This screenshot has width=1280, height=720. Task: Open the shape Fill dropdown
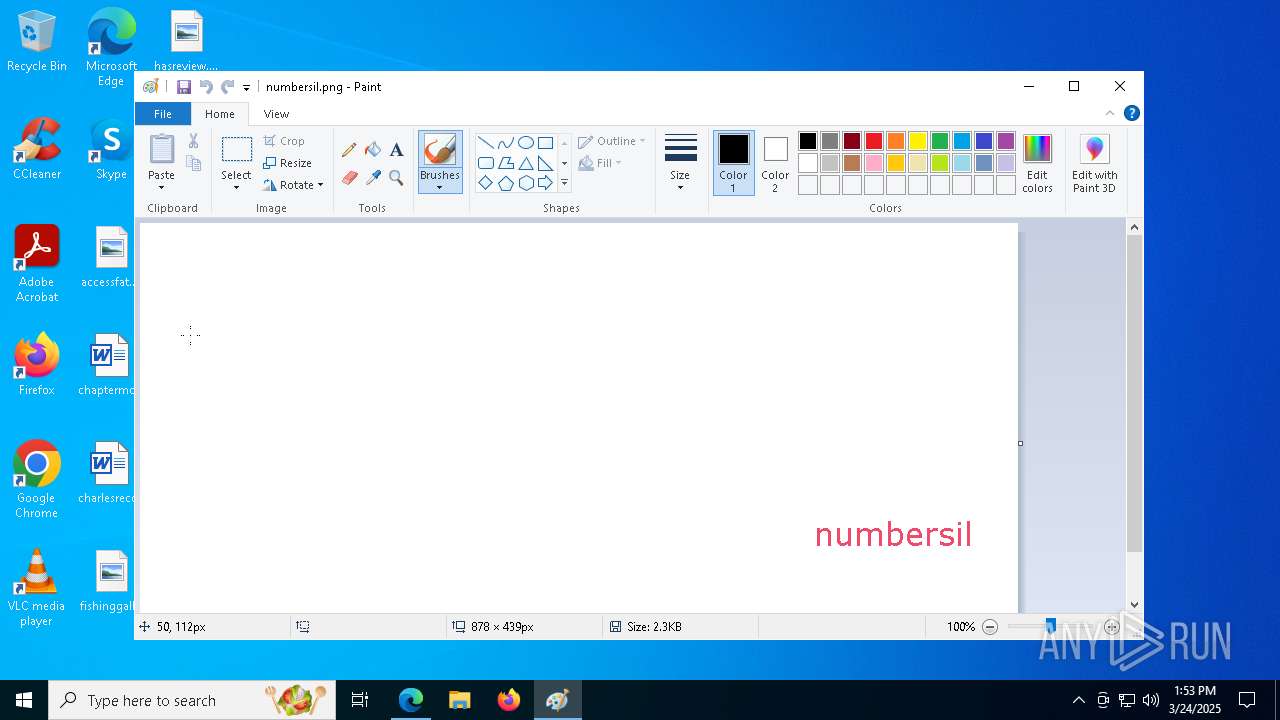tap(600, 163)
